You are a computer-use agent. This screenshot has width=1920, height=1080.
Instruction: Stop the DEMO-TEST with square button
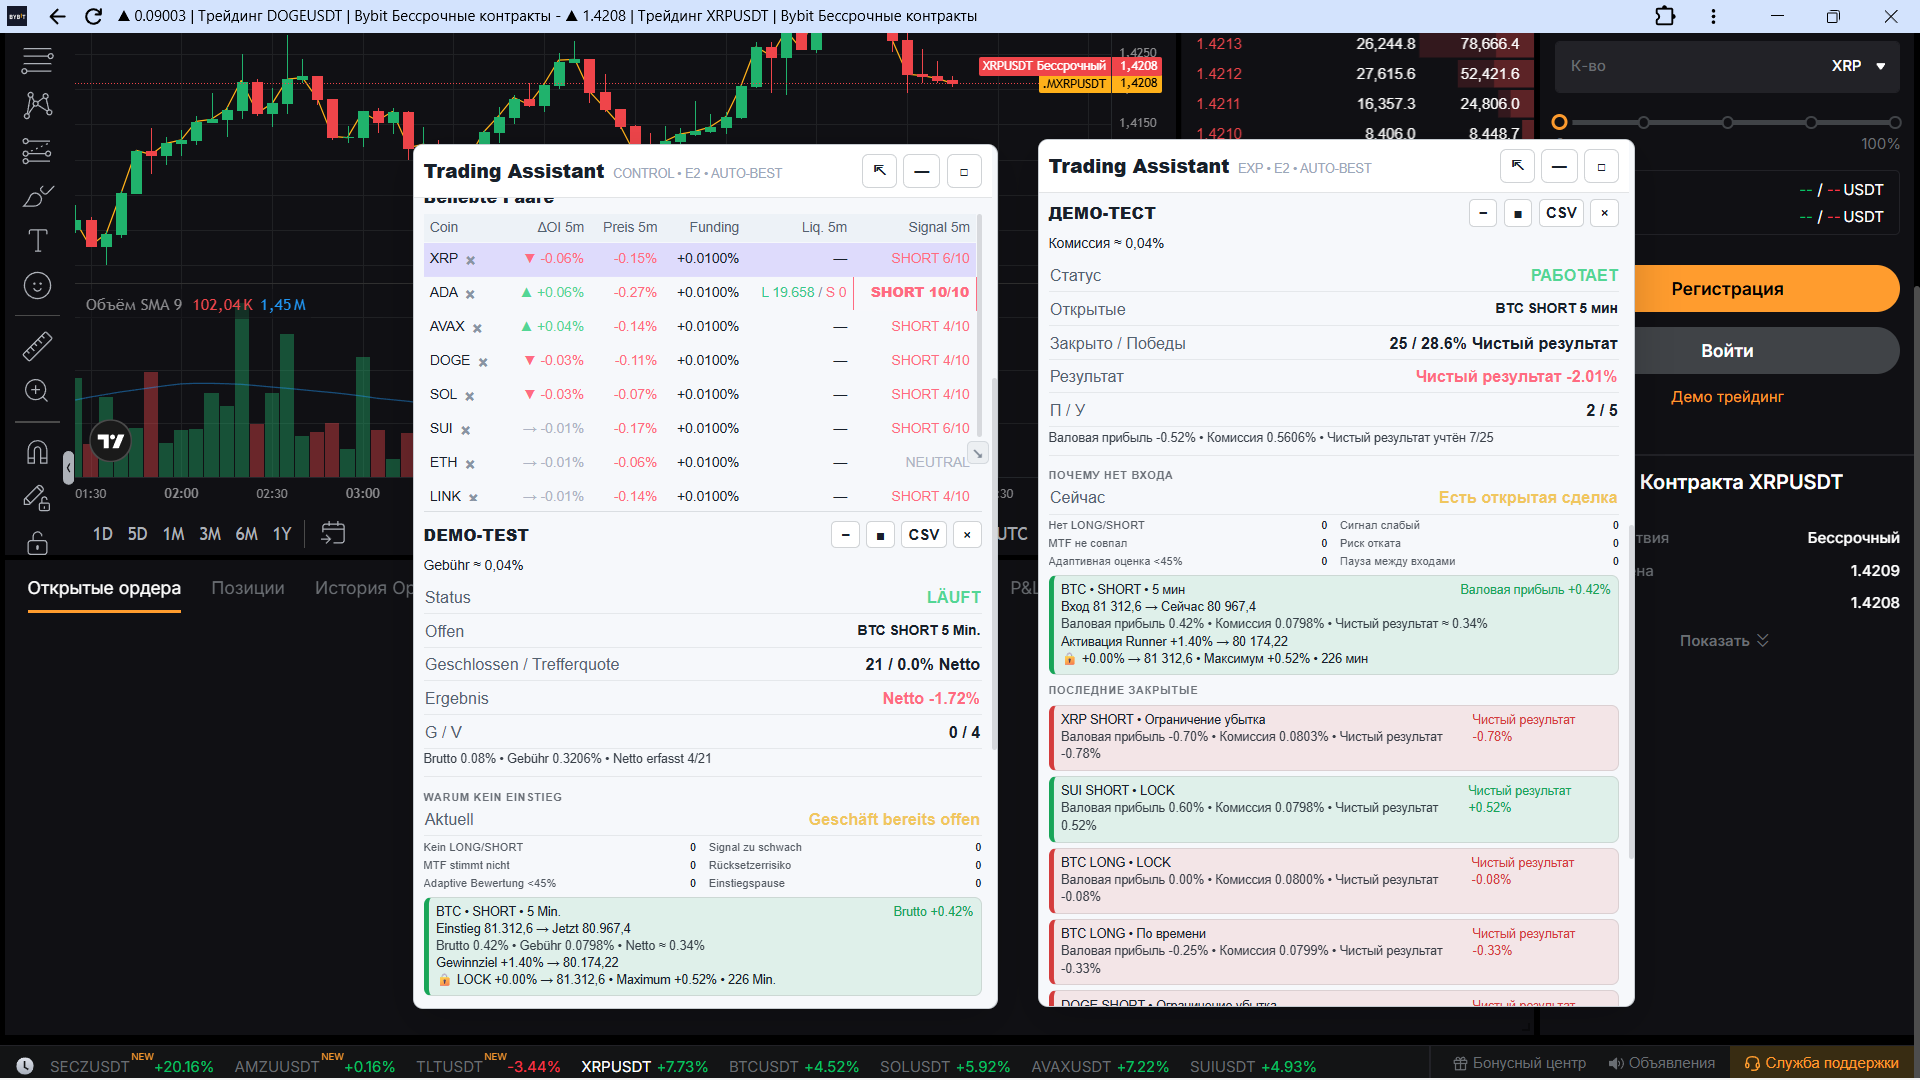point(880,535)
